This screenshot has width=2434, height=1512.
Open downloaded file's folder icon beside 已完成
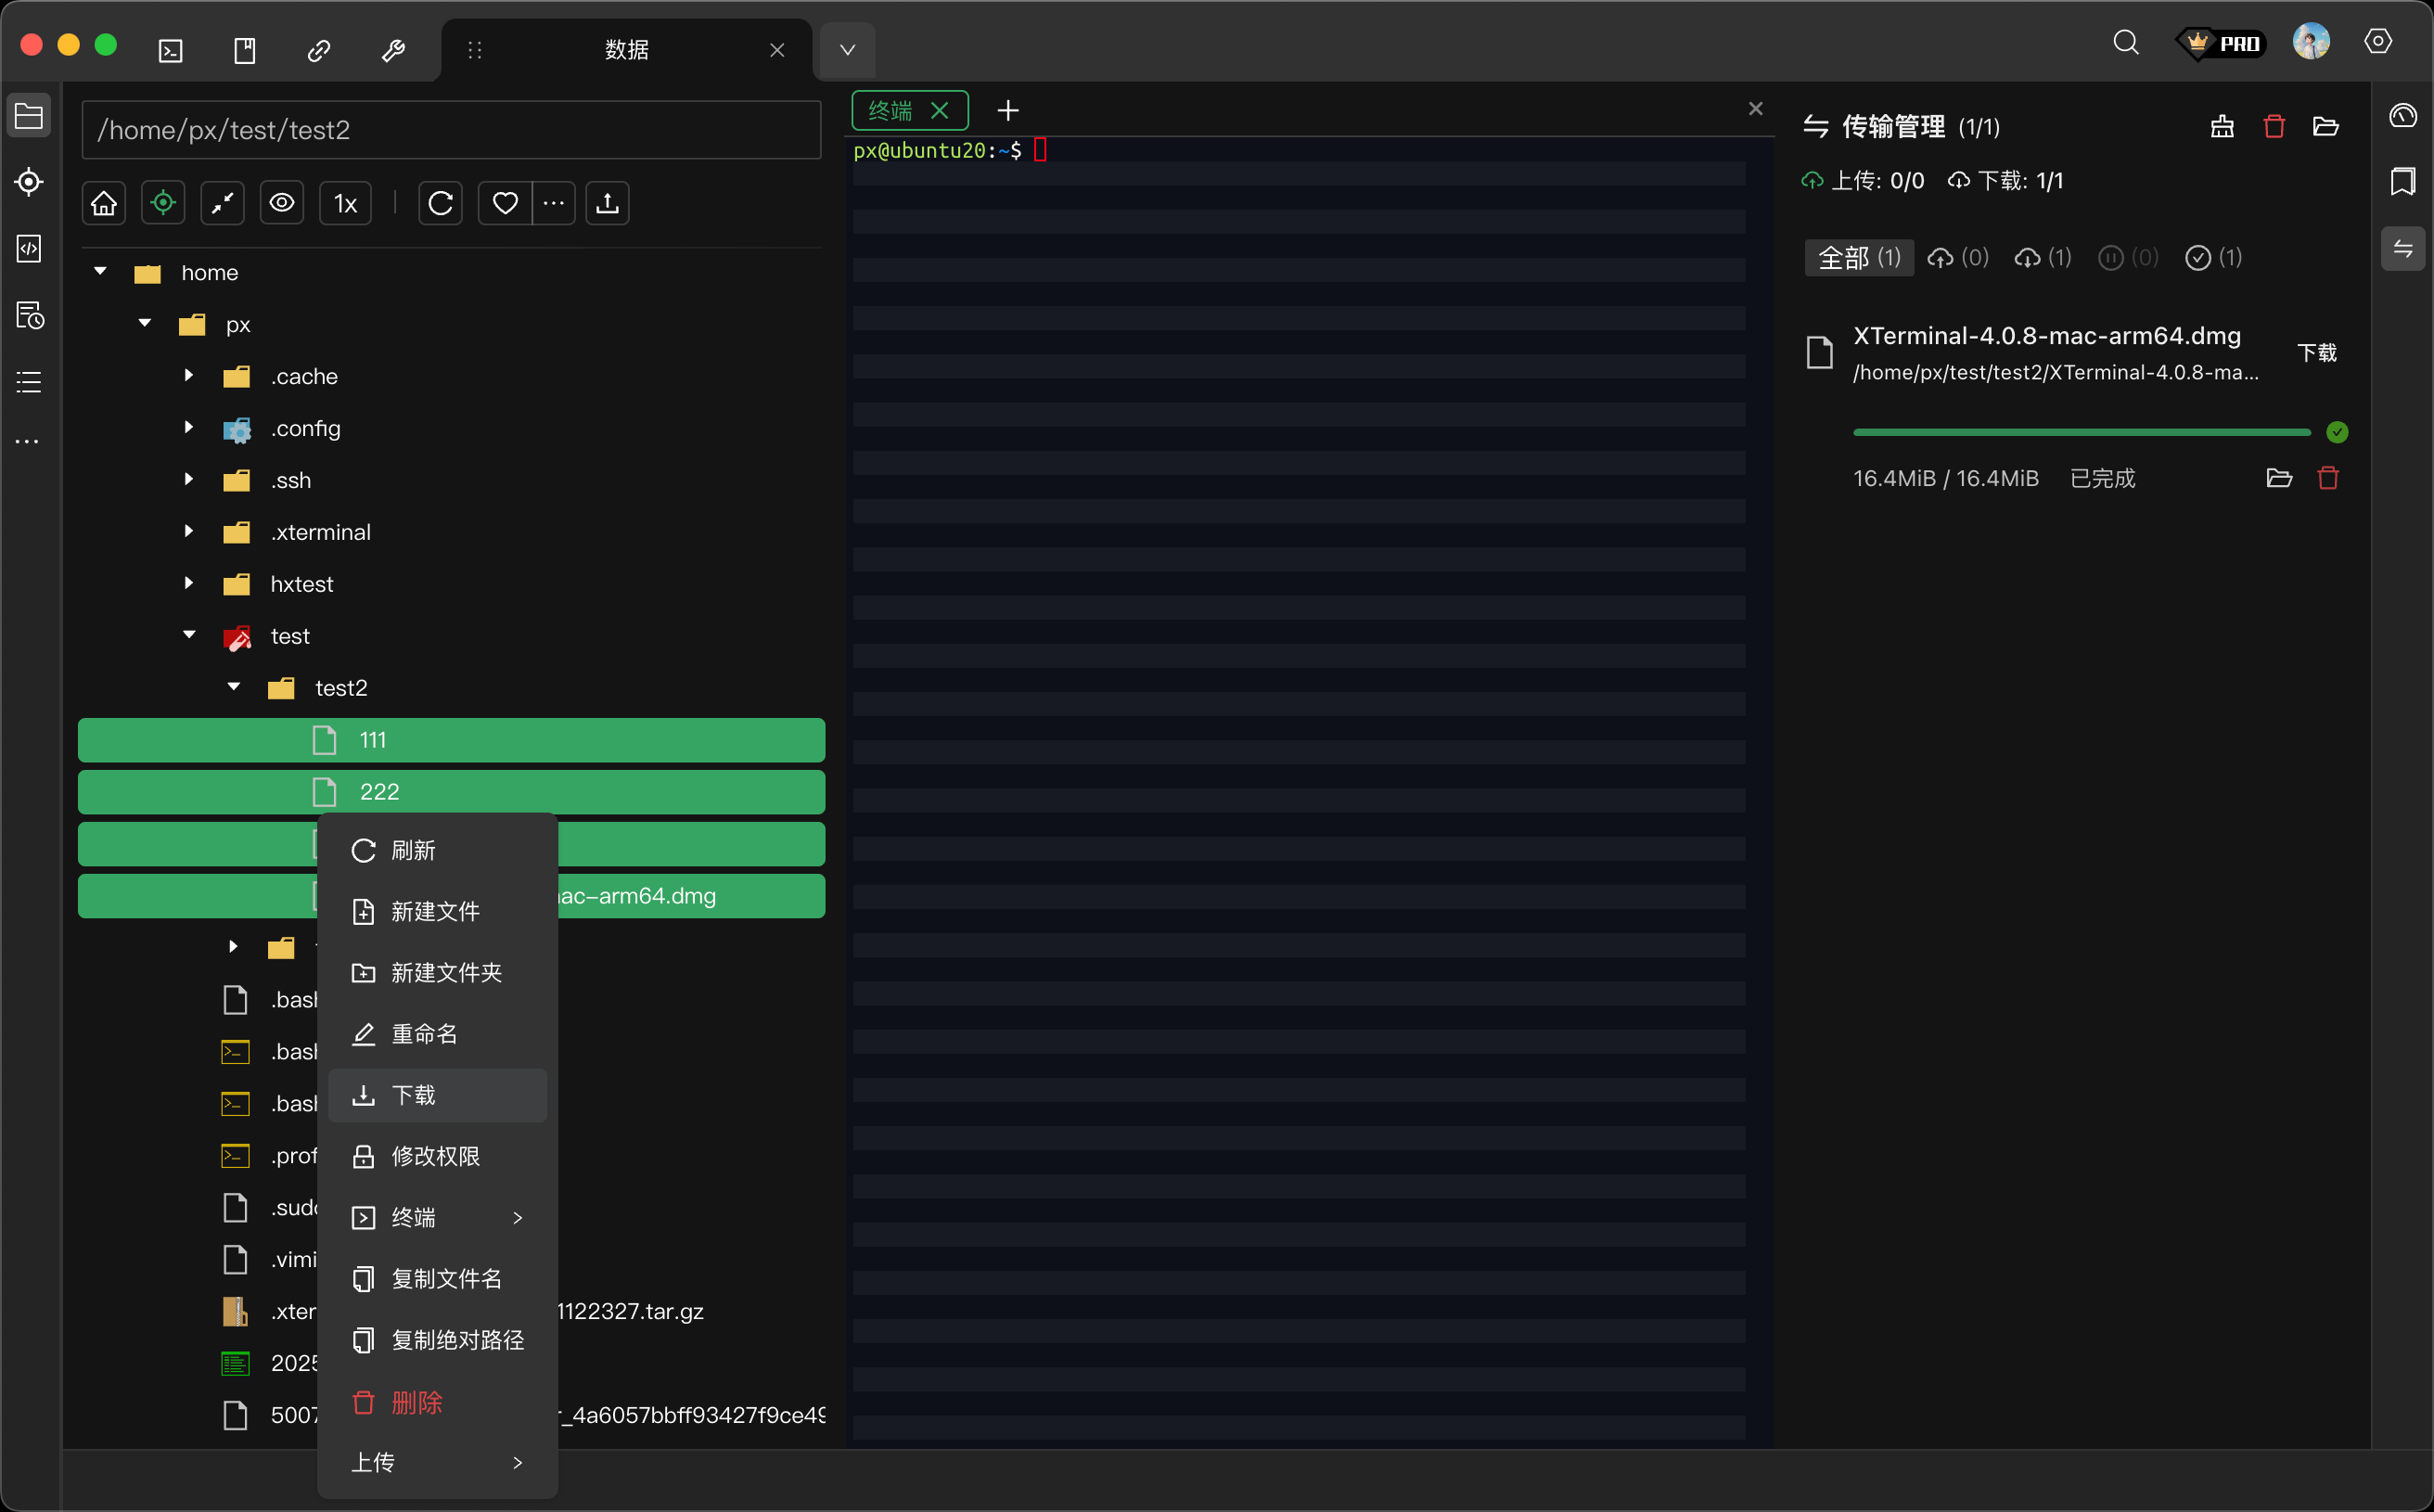pyautogui.click(x=2278, y=478)
